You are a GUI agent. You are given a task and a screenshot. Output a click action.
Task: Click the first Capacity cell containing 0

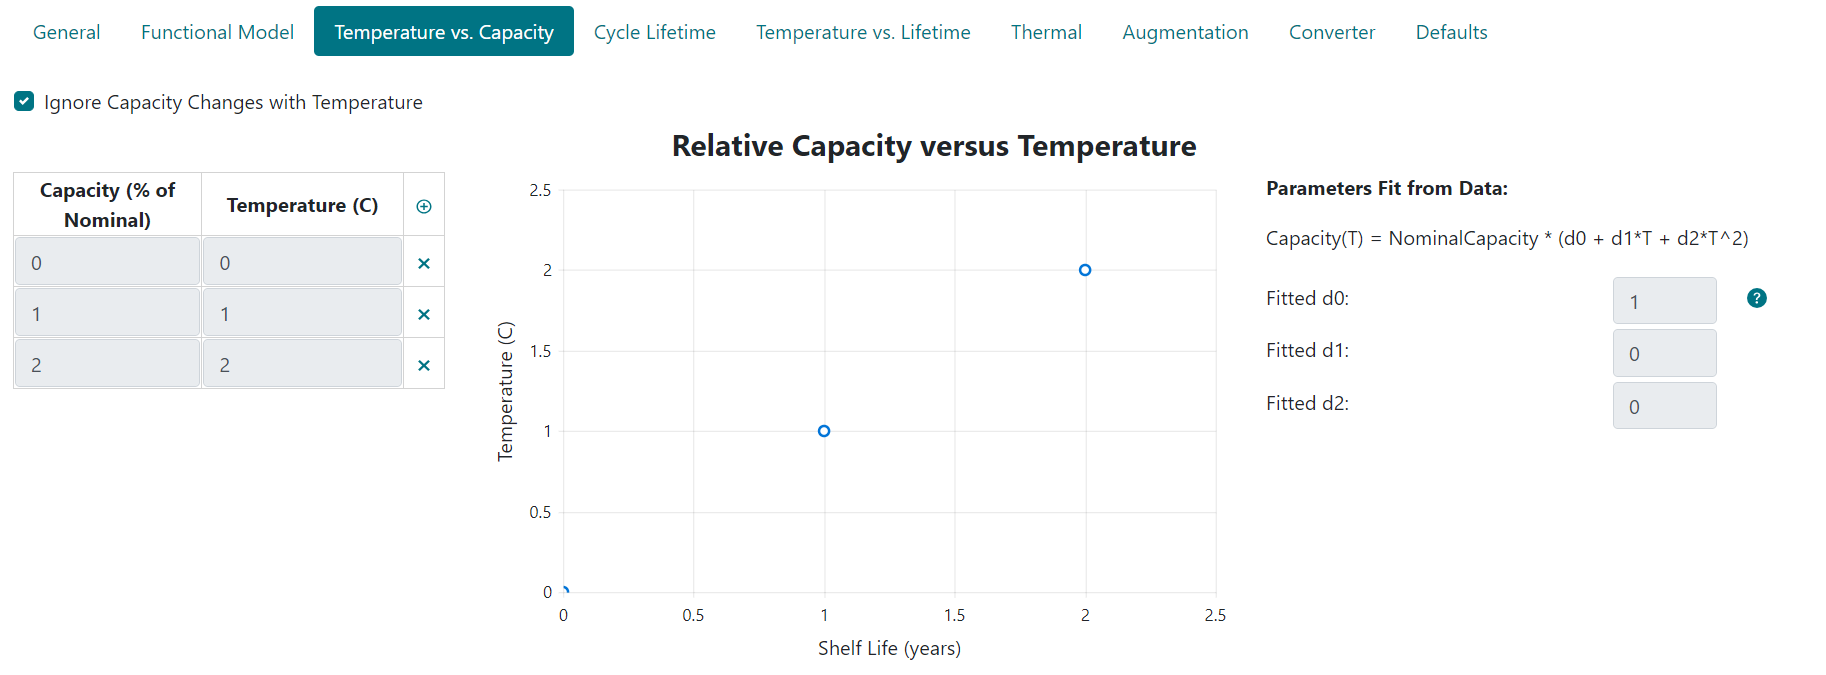pyautogui.click(x=106, y=261)
